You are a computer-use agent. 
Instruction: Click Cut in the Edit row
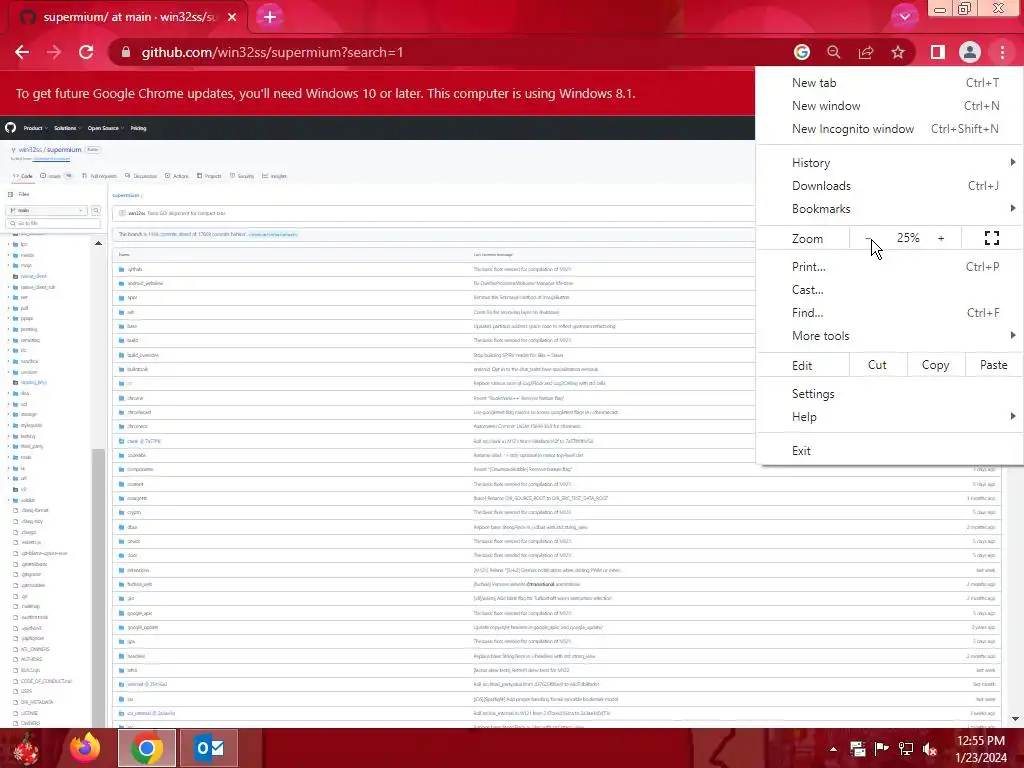[877, 365]
